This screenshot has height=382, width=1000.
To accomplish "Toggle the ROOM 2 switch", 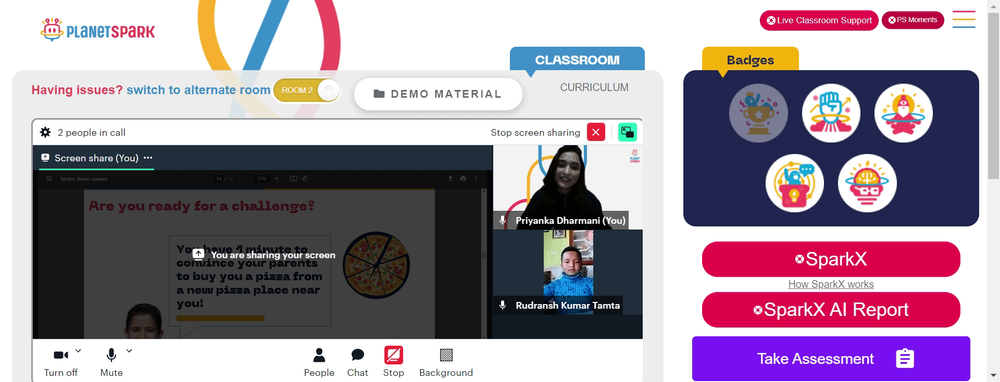I will [307, 91].
